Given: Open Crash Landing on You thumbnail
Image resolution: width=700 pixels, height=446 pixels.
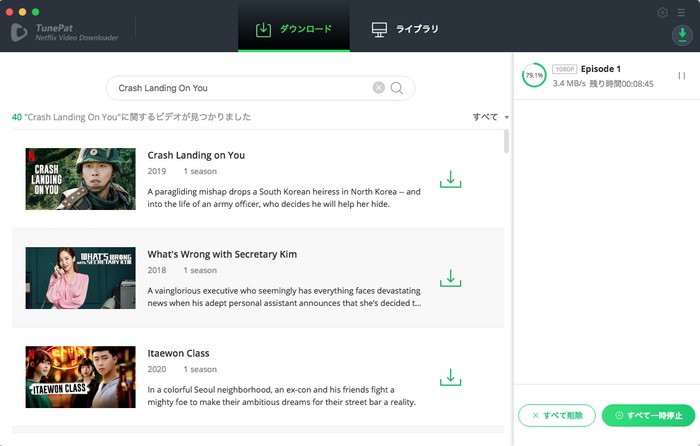Looking at the screenshot, I should point(80,179).
